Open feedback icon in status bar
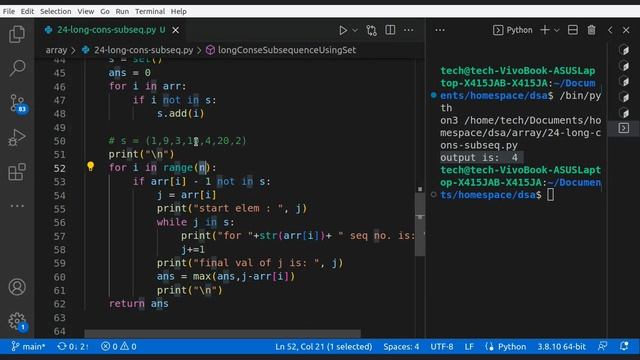 (x=602, y=347)
